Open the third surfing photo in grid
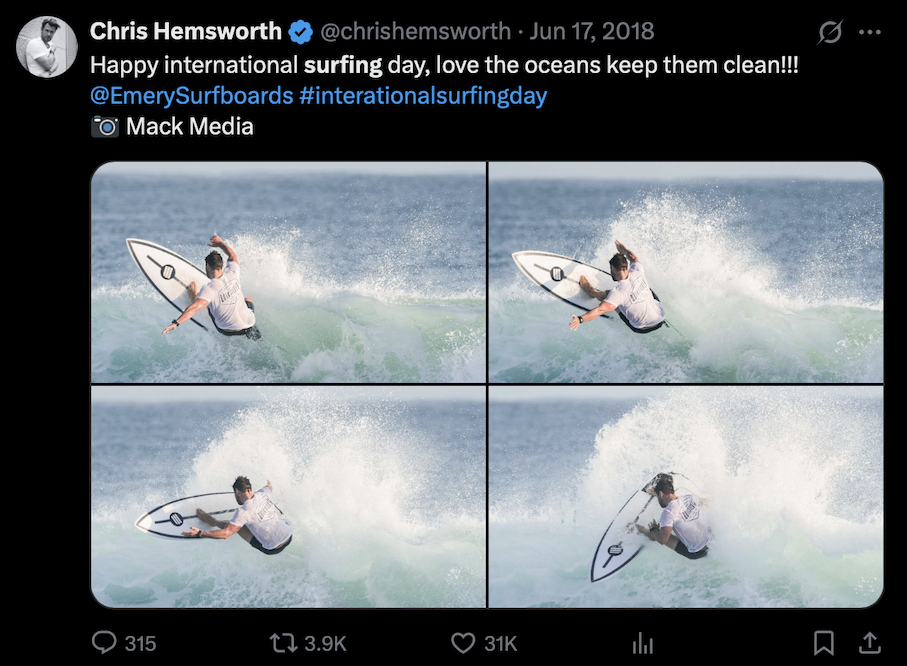 [x=289, y=497]
